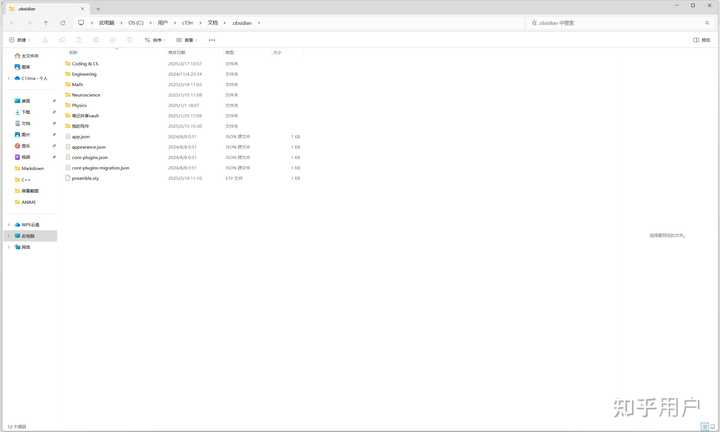Open Downloads (下载) in sidebar
The height and width of the screenshot is (432, 720).
(22, 112)
